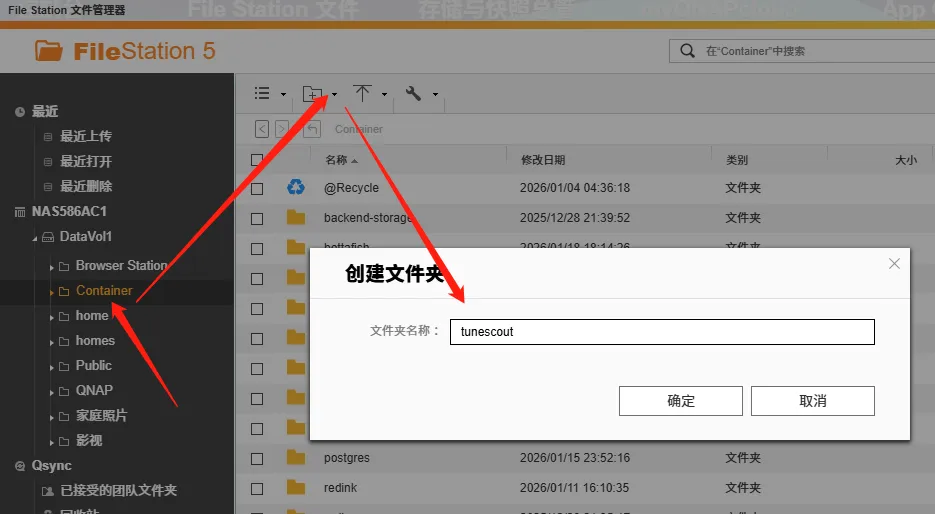The height and width of the screenshot is (514, 935).
Task: Click the @Recycle folder name
Action: click(x=351, y=188)
